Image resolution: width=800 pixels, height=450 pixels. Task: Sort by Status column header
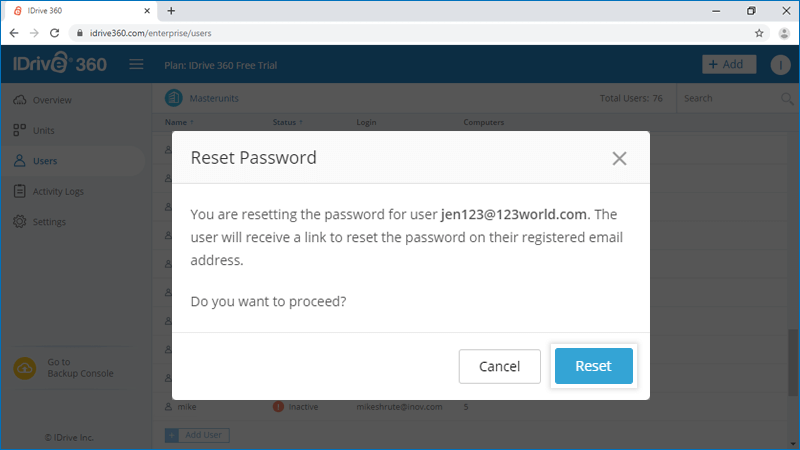point(287,122)
